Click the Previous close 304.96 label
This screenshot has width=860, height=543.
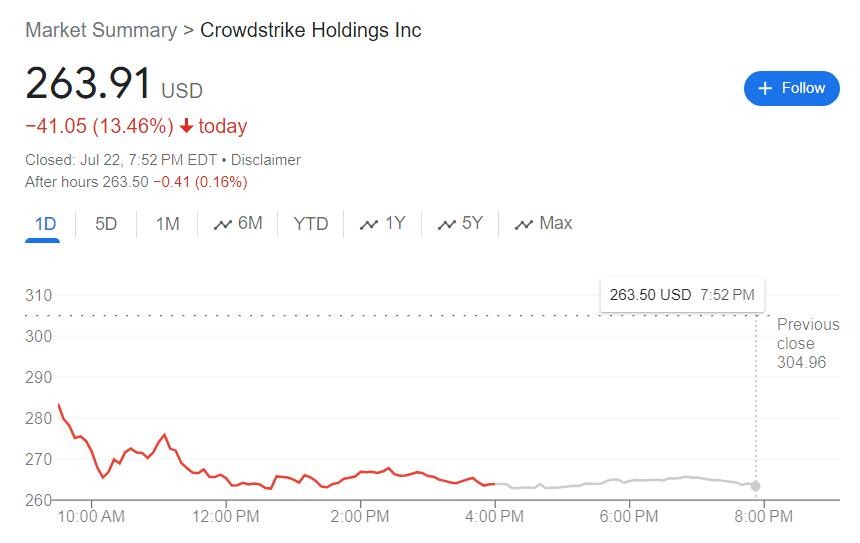(806, 343)
